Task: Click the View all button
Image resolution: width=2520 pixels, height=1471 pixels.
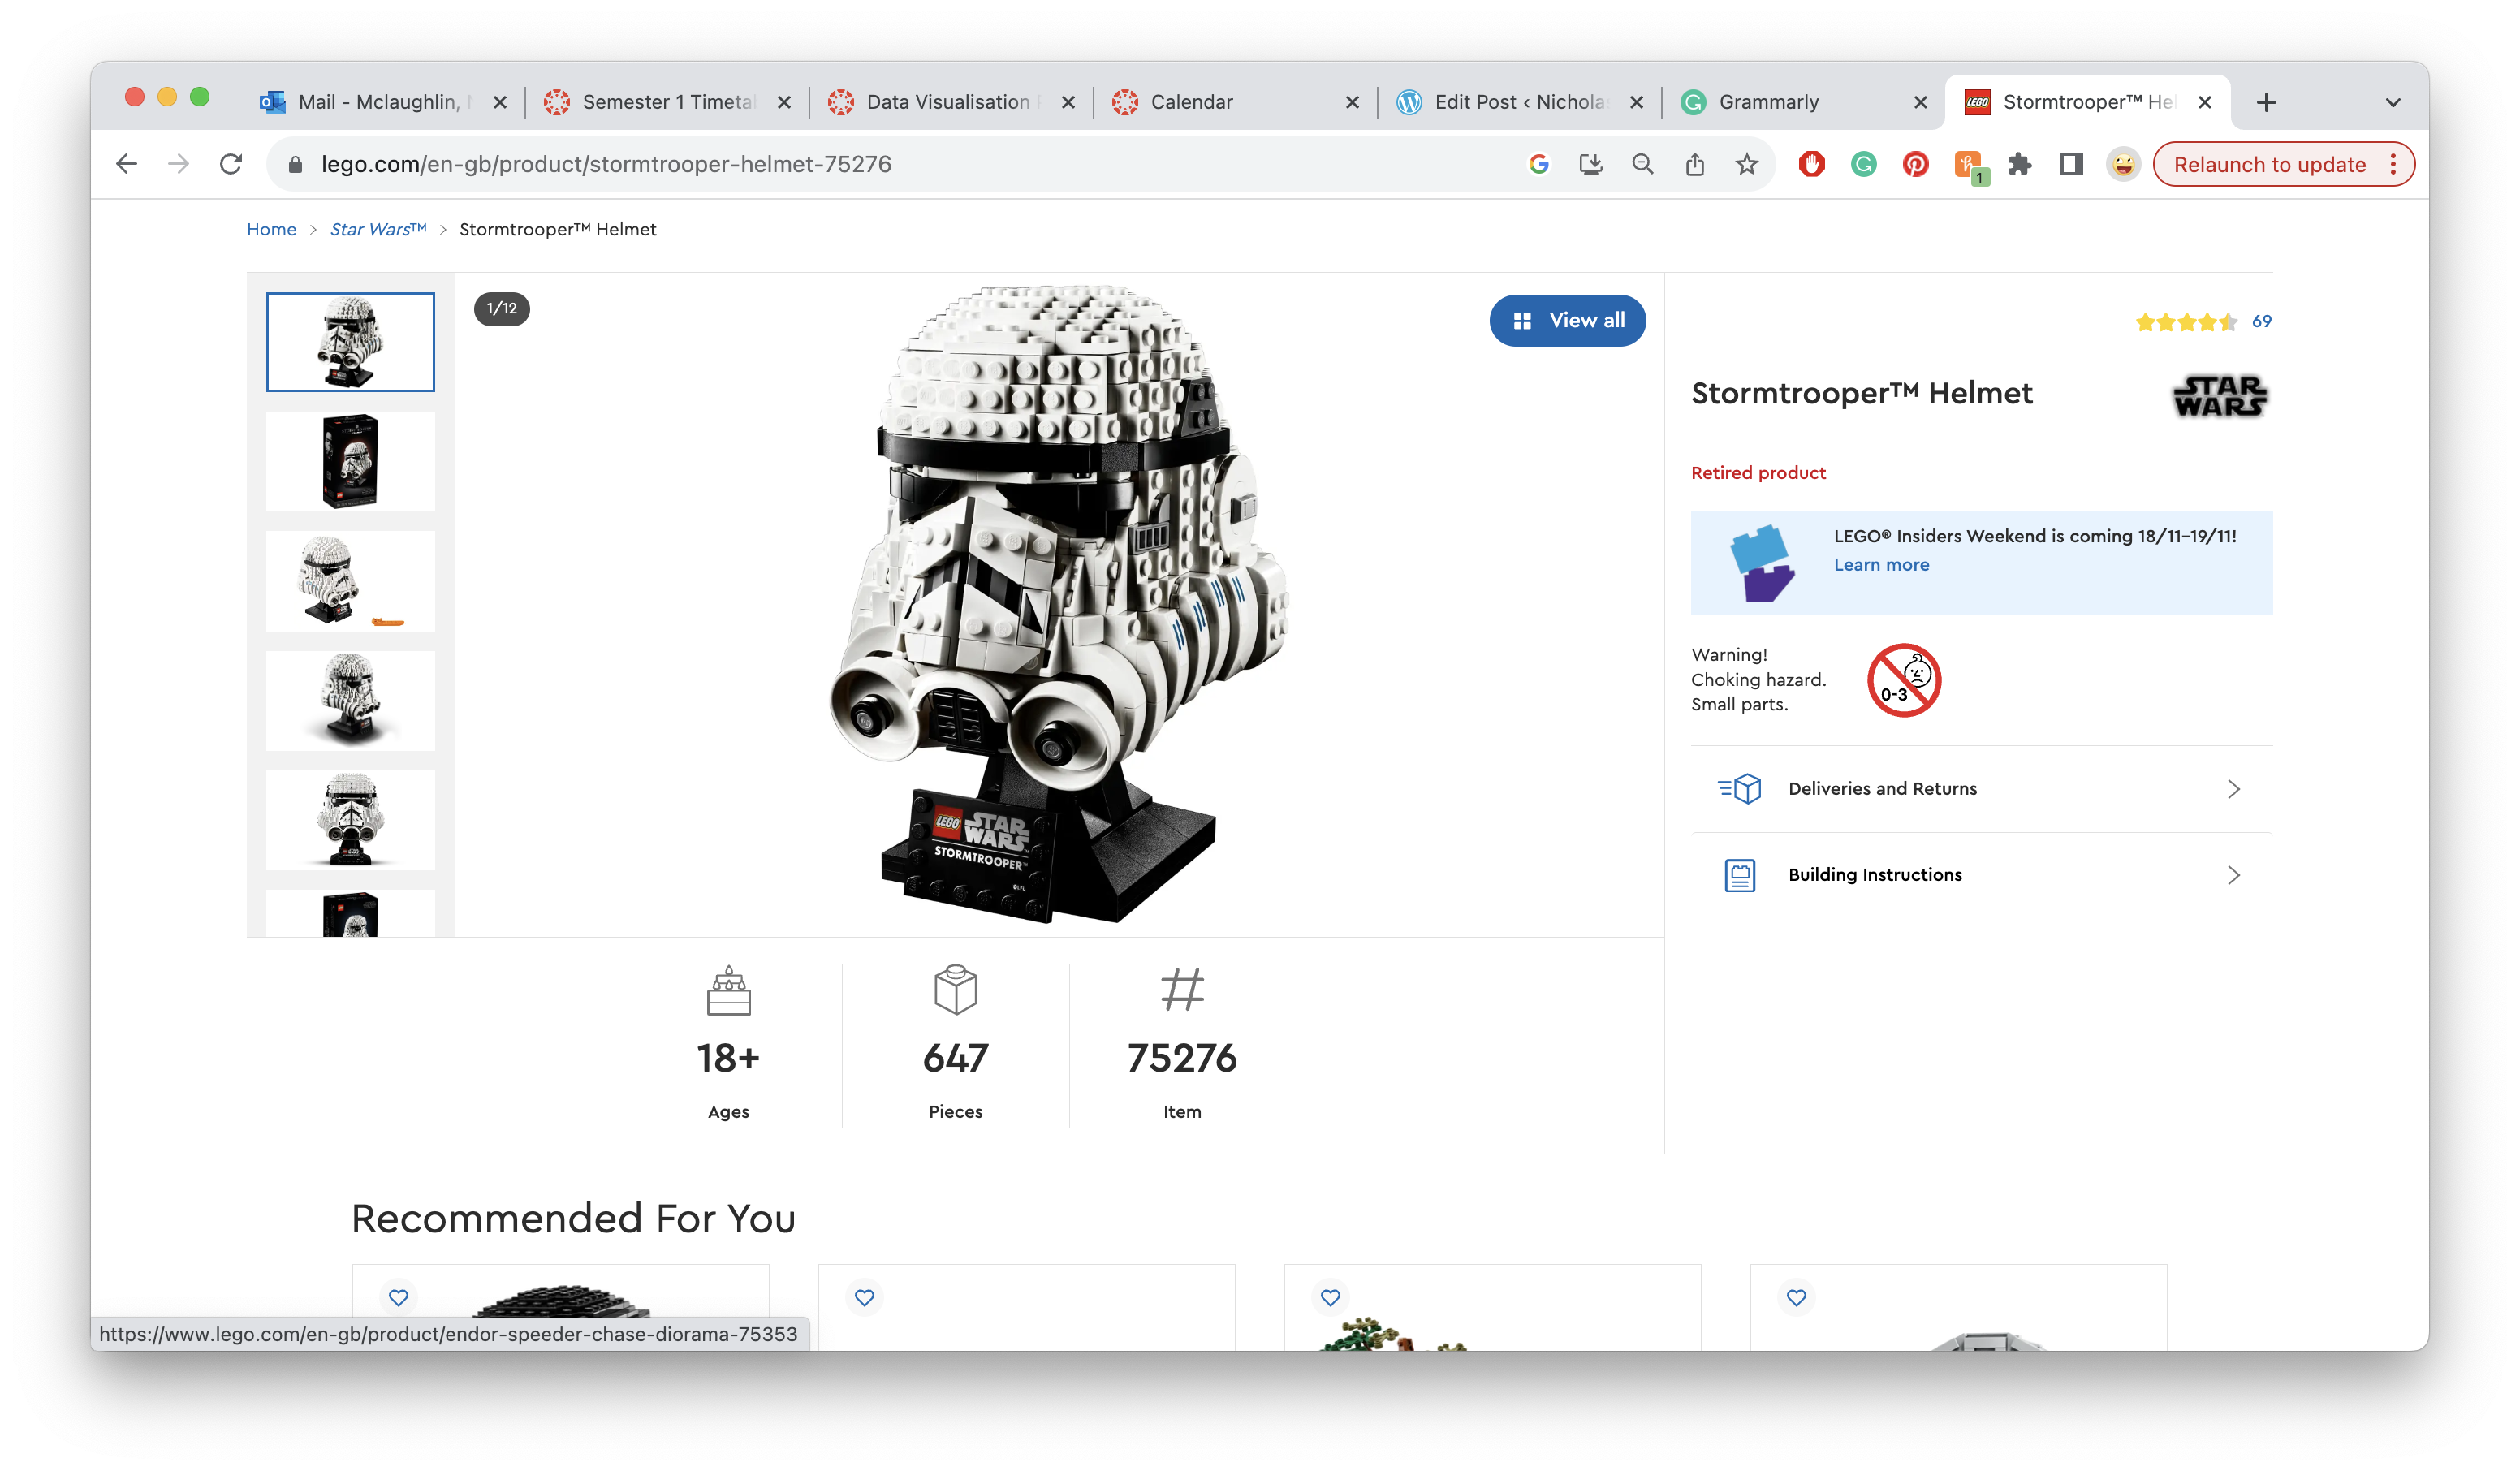Action: point(1566,320)
